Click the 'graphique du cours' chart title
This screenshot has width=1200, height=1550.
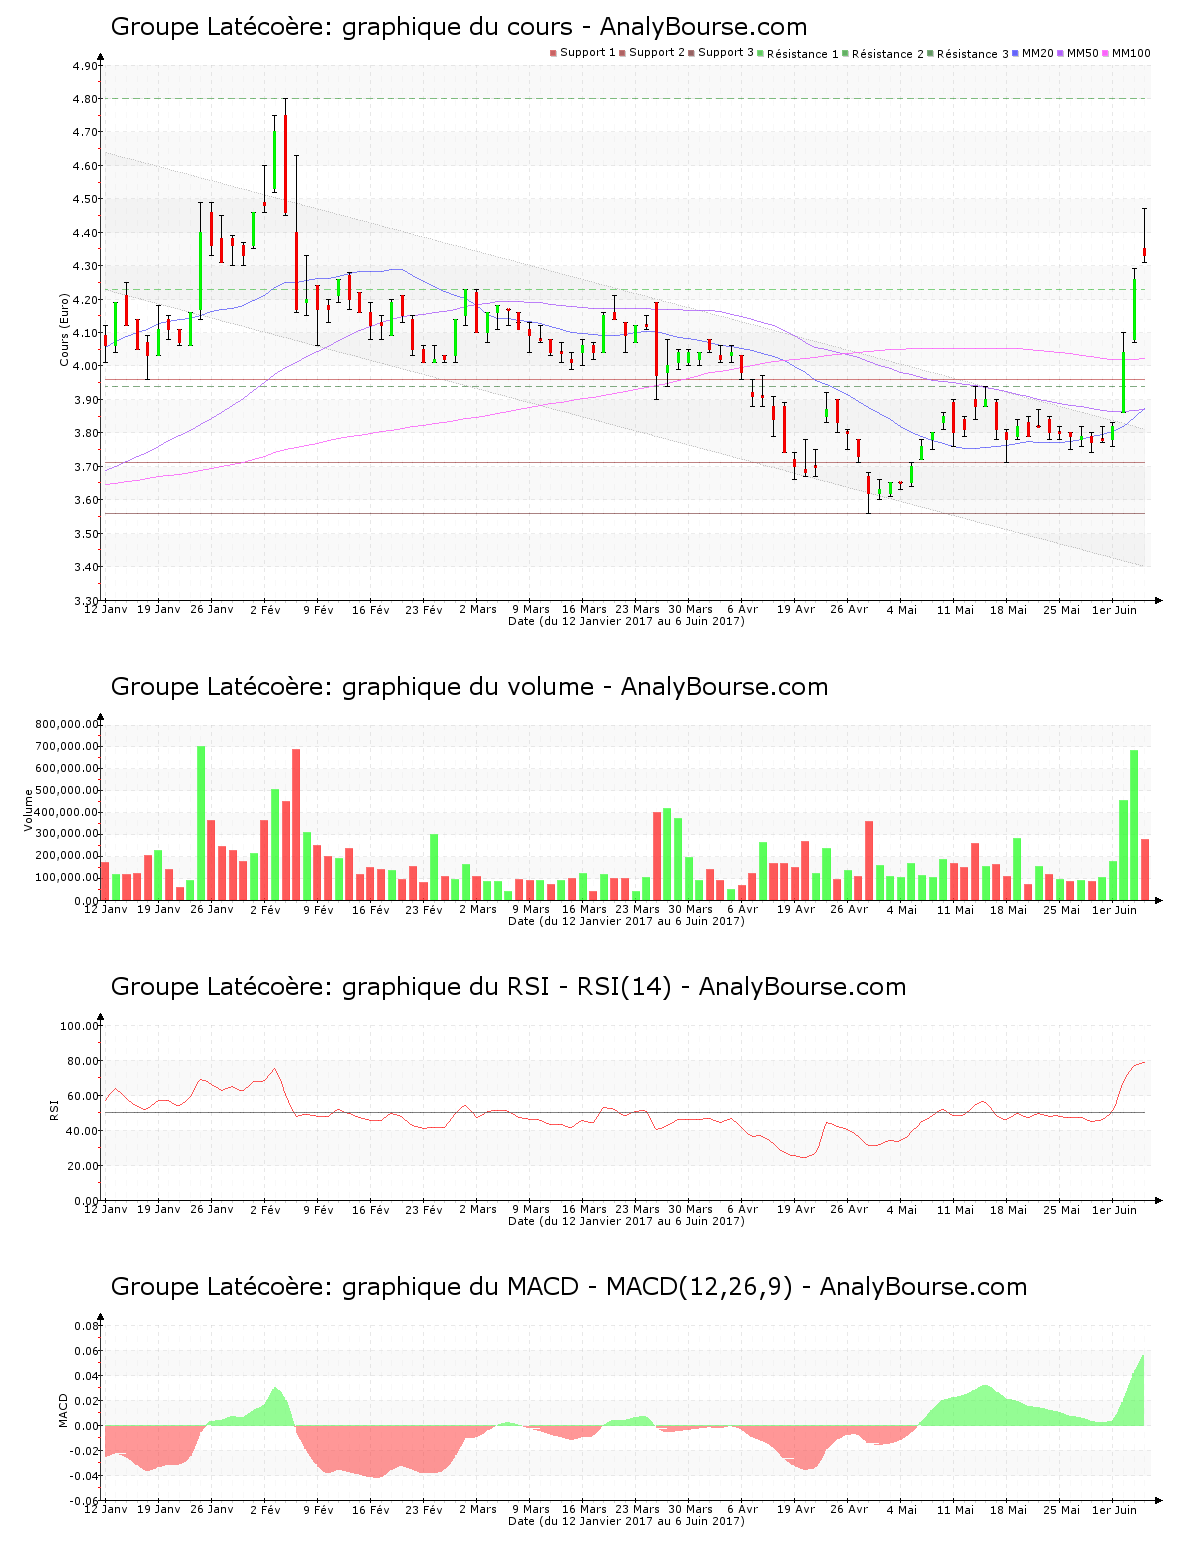457,27
